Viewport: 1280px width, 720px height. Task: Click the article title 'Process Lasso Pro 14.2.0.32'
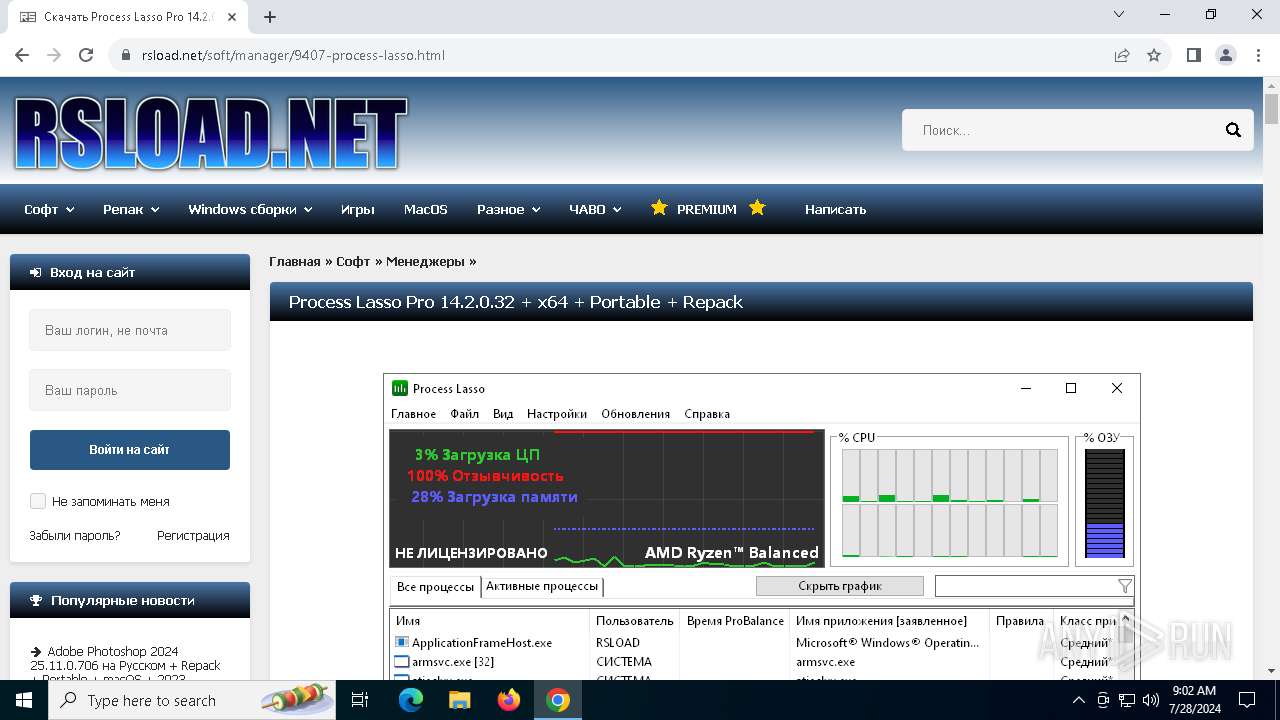[516, 302]
